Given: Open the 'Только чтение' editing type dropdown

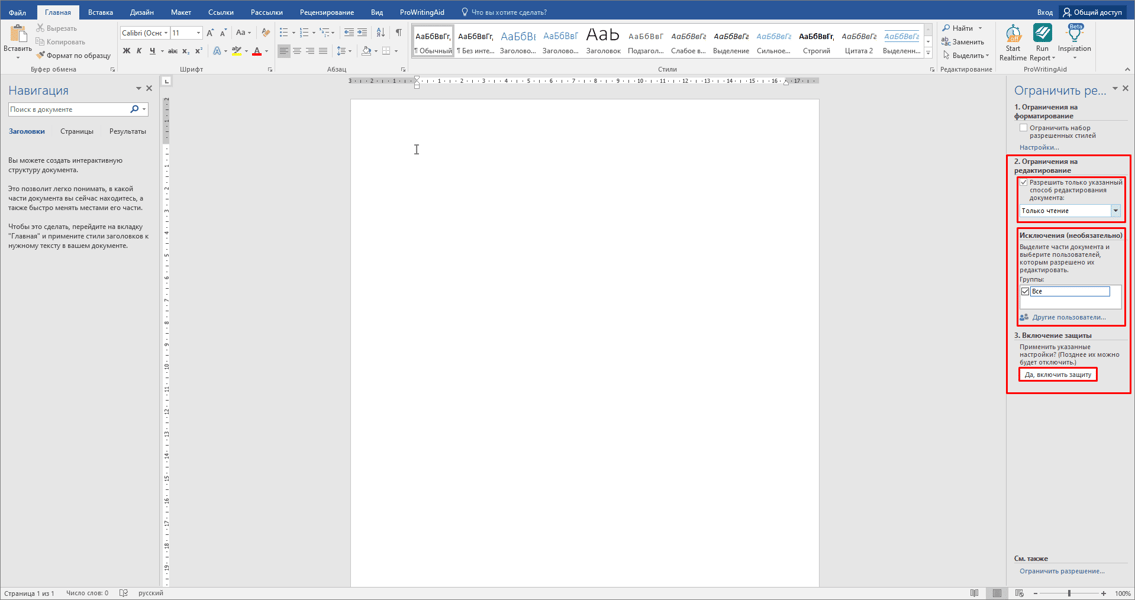Looking at the screenshot, I should 1116,211.
